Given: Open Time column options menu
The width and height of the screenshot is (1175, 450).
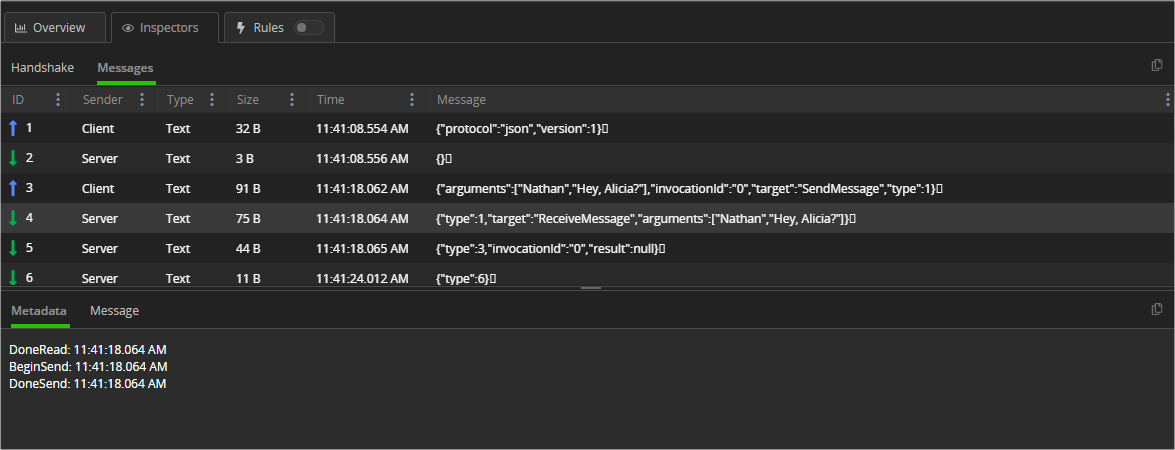Looking at the screenshot, I should [x=411, y=100].
